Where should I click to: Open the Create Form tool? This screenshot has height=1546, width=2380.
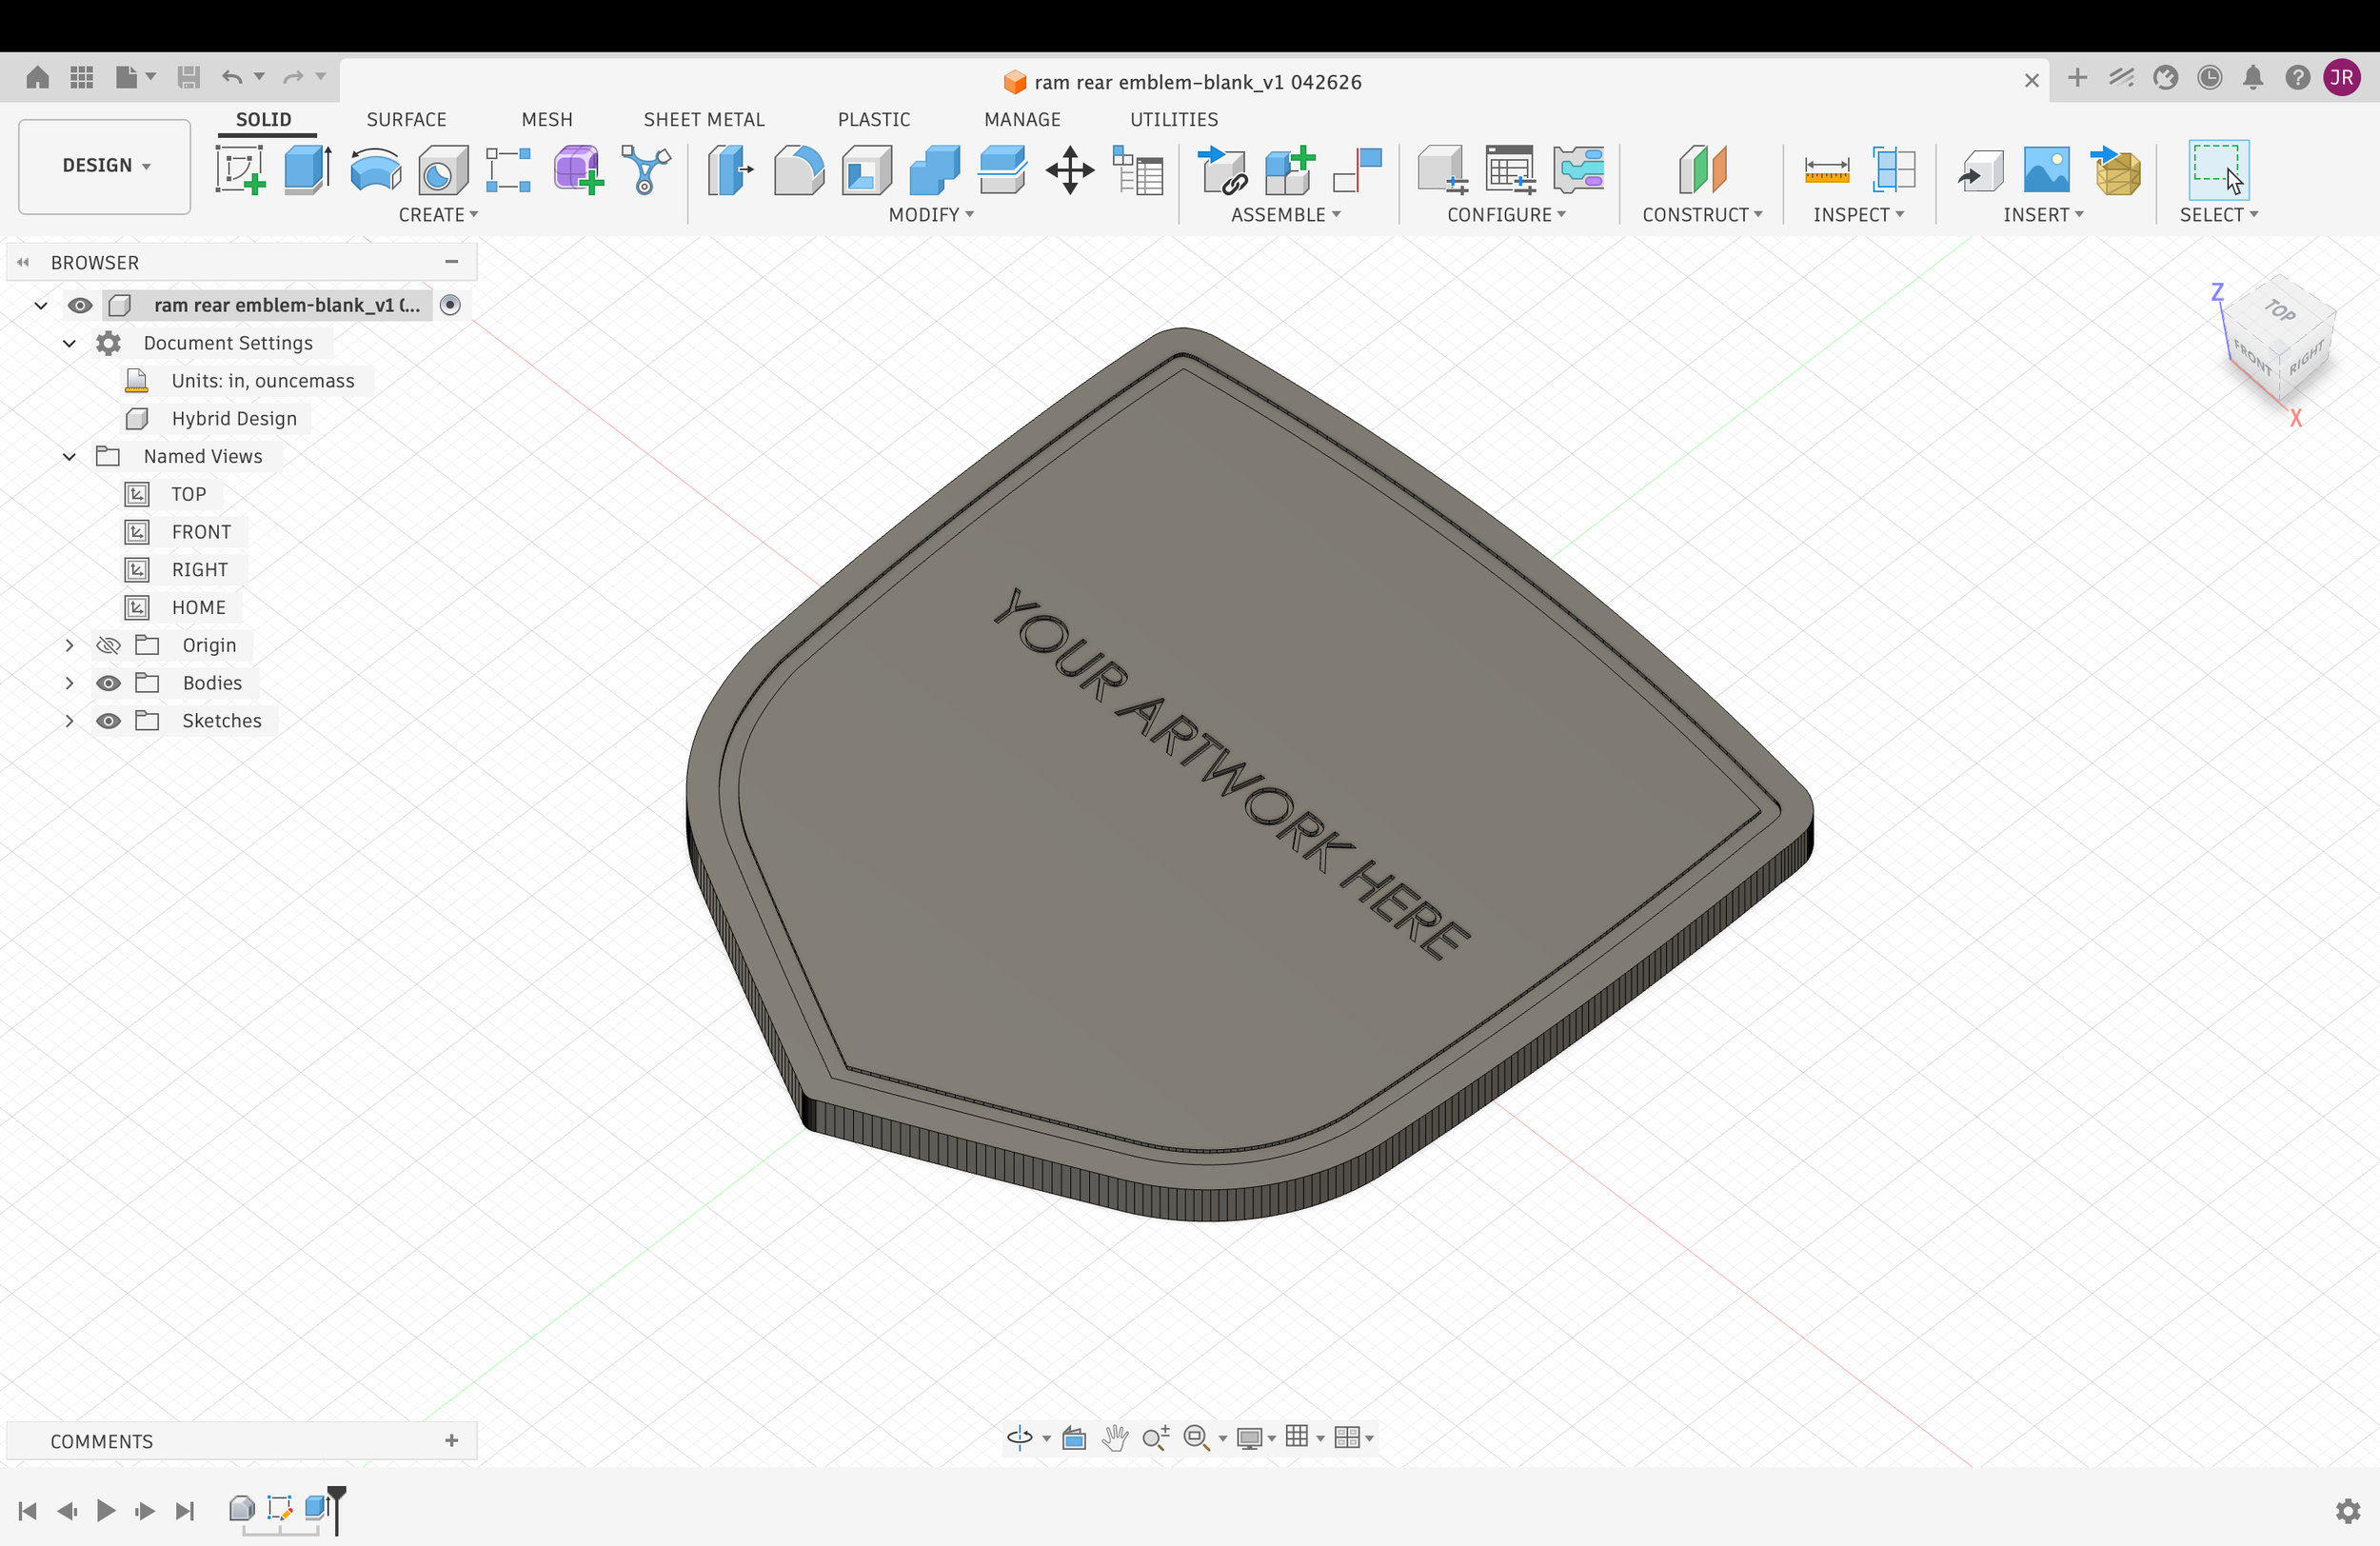(578, 169)
